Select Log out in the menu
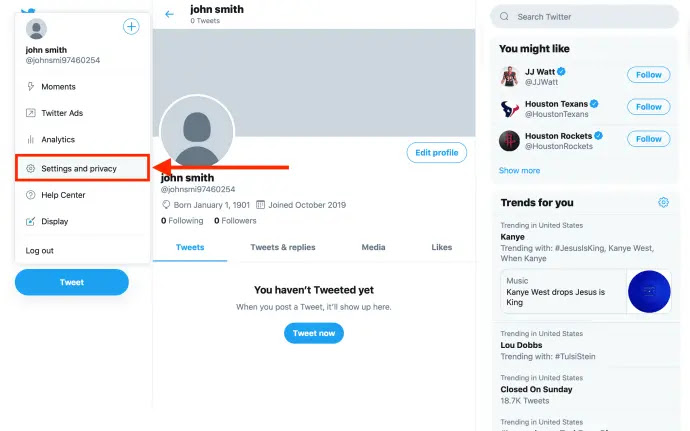The height and width of the screenshot is (431, 690). point(40,250)
